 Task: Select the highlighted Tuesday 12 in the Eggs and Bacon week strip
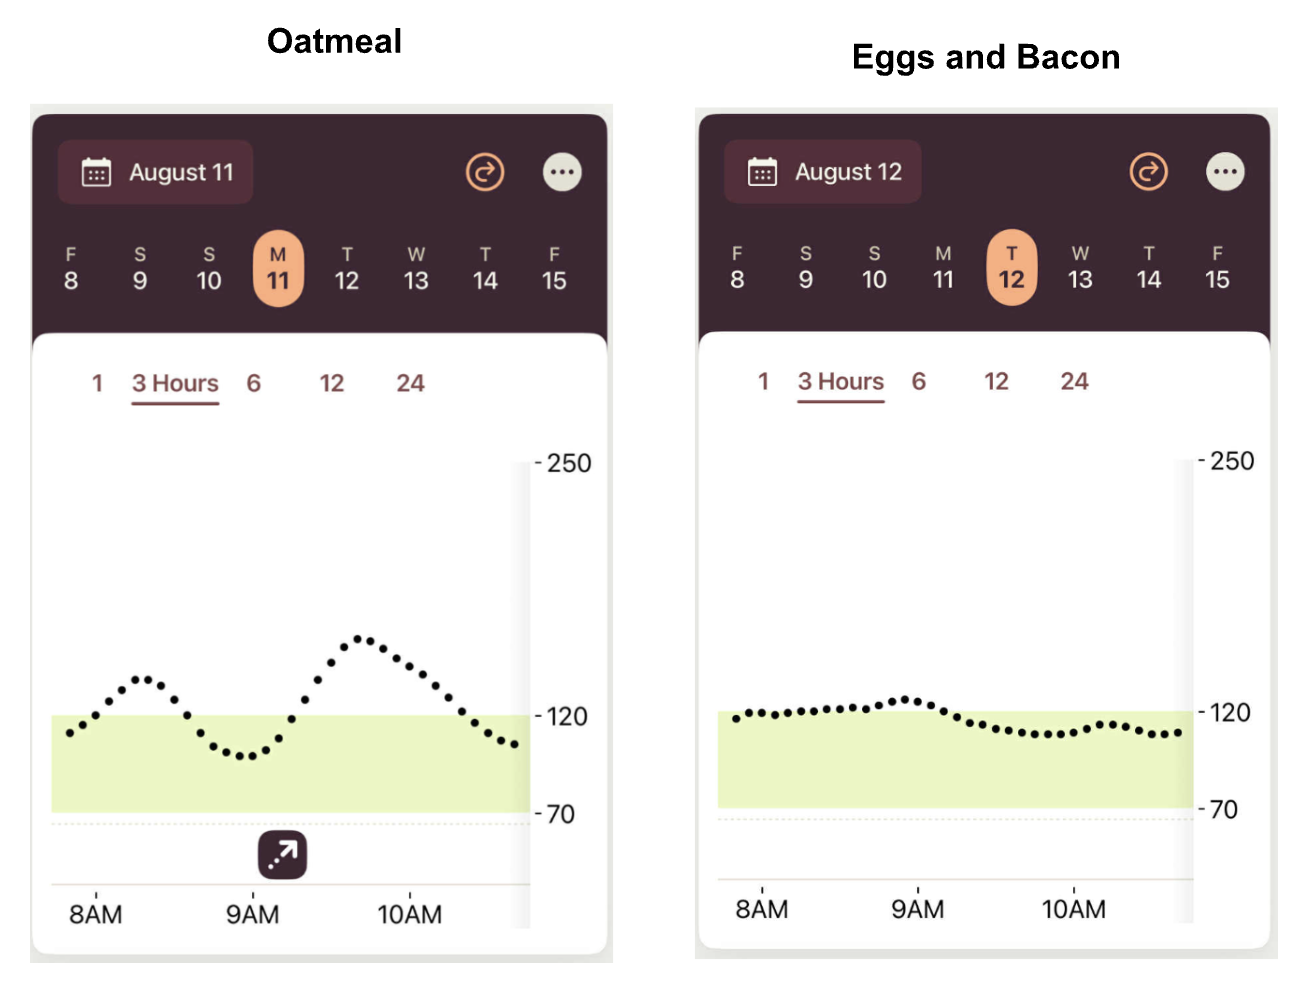(1011, 268)
